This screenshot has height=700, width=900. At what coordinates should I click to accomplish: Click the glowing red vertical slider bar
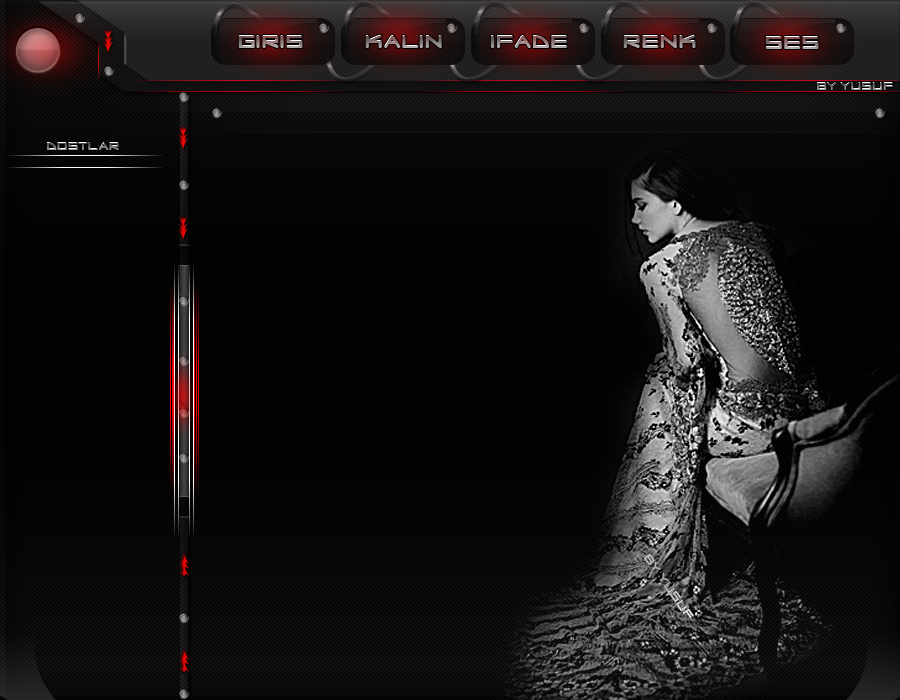tap(183, 390)
